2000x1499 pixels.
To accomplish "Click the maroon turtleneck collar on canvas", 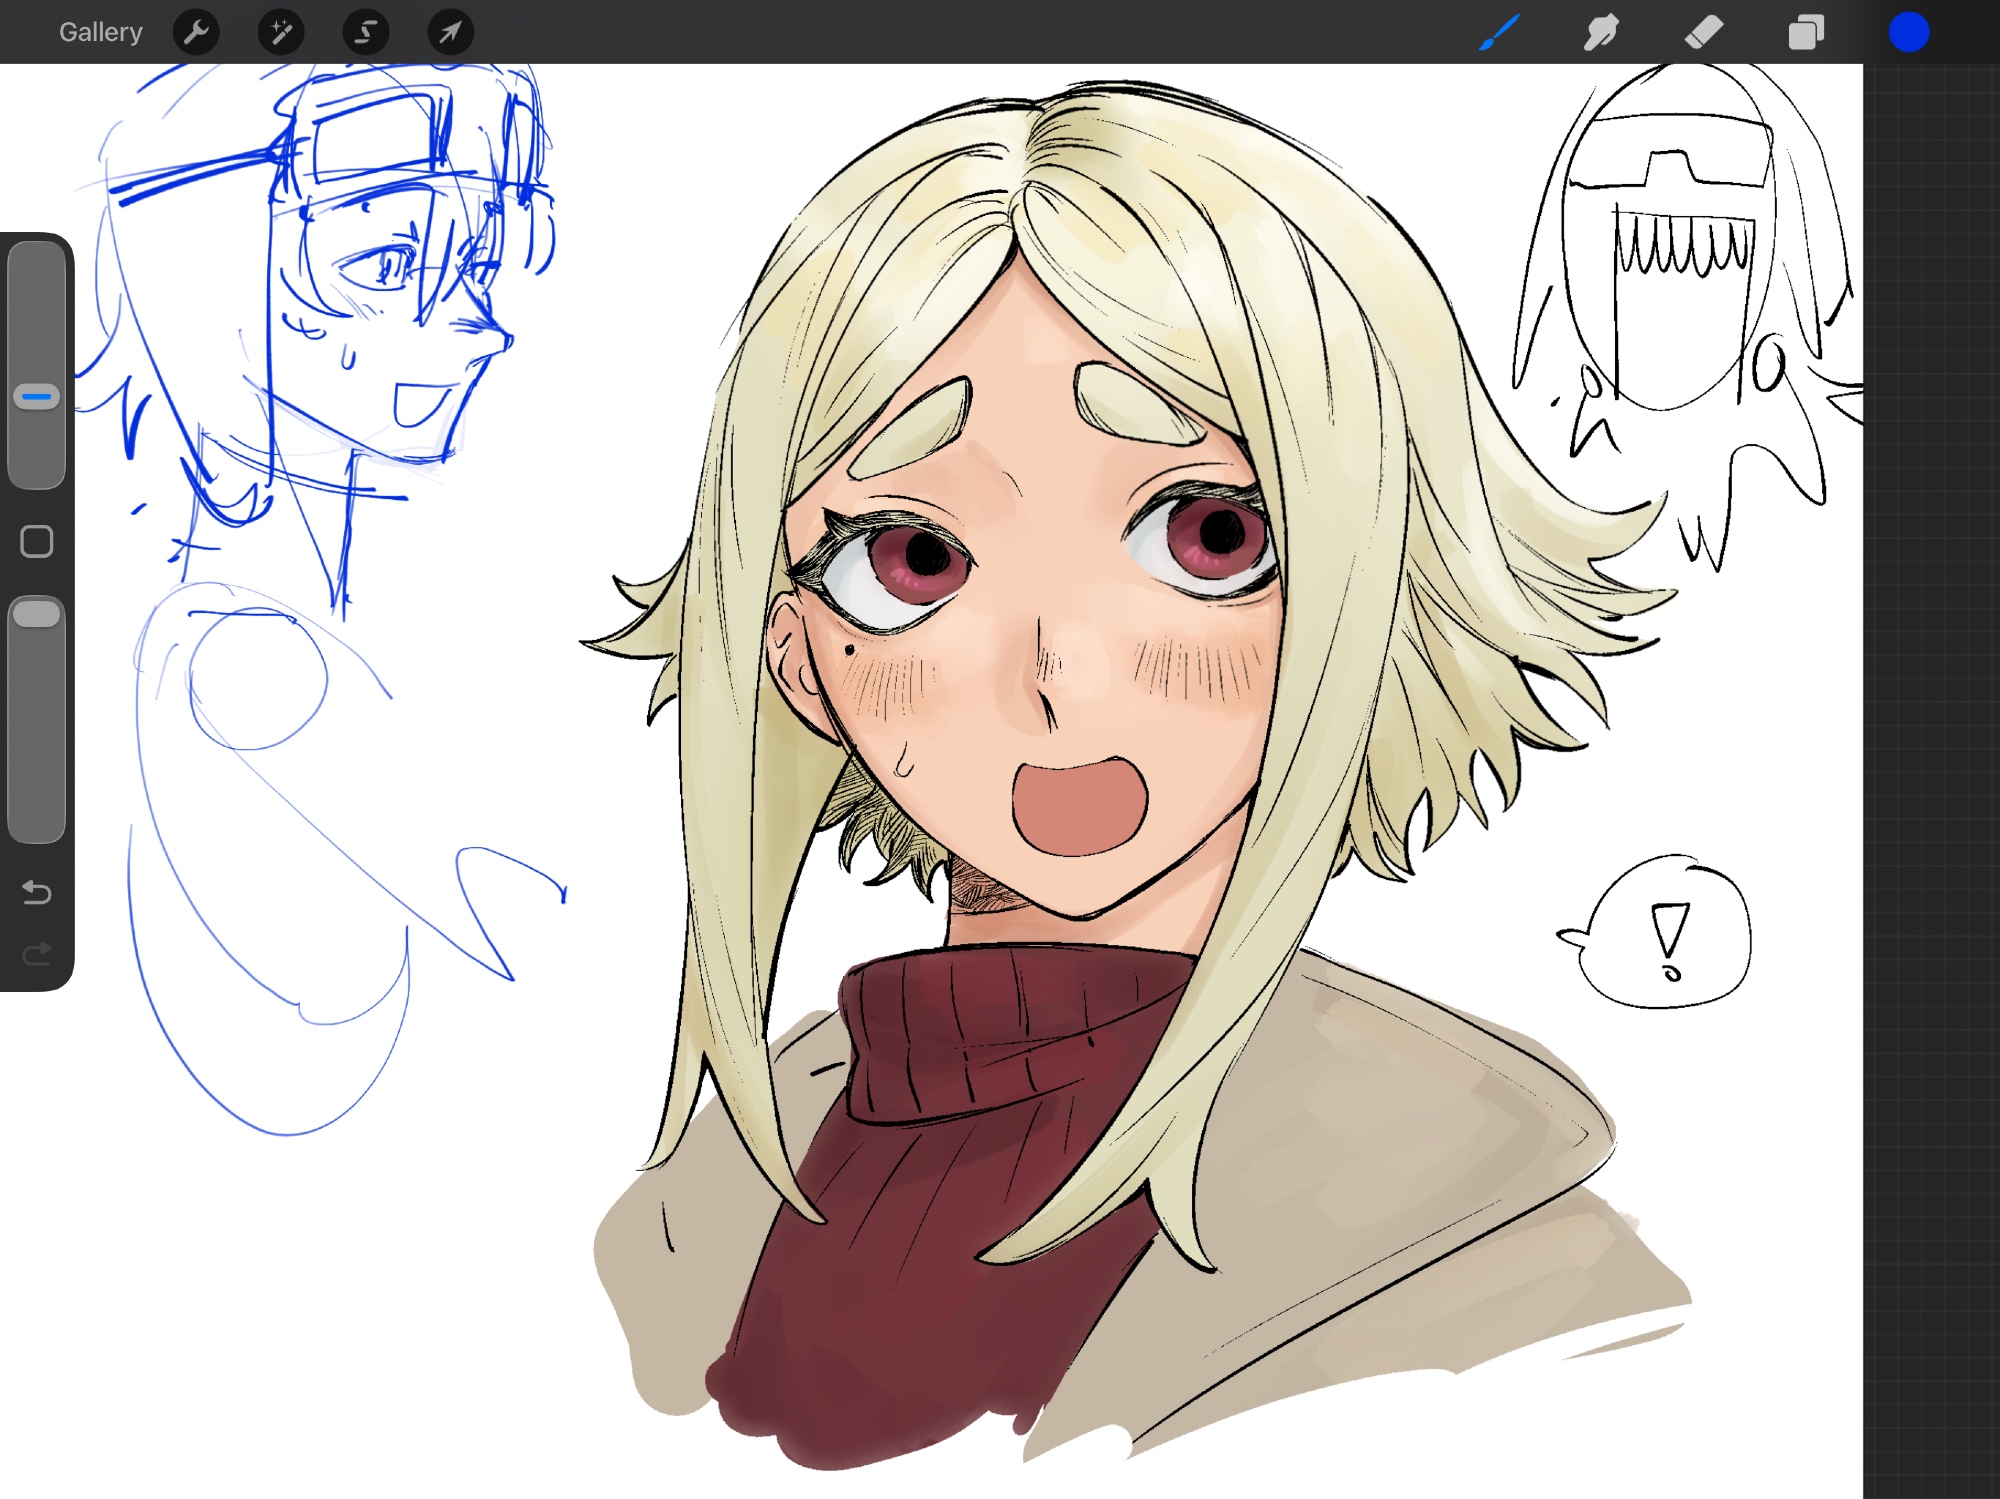I will point(1000,1030).
